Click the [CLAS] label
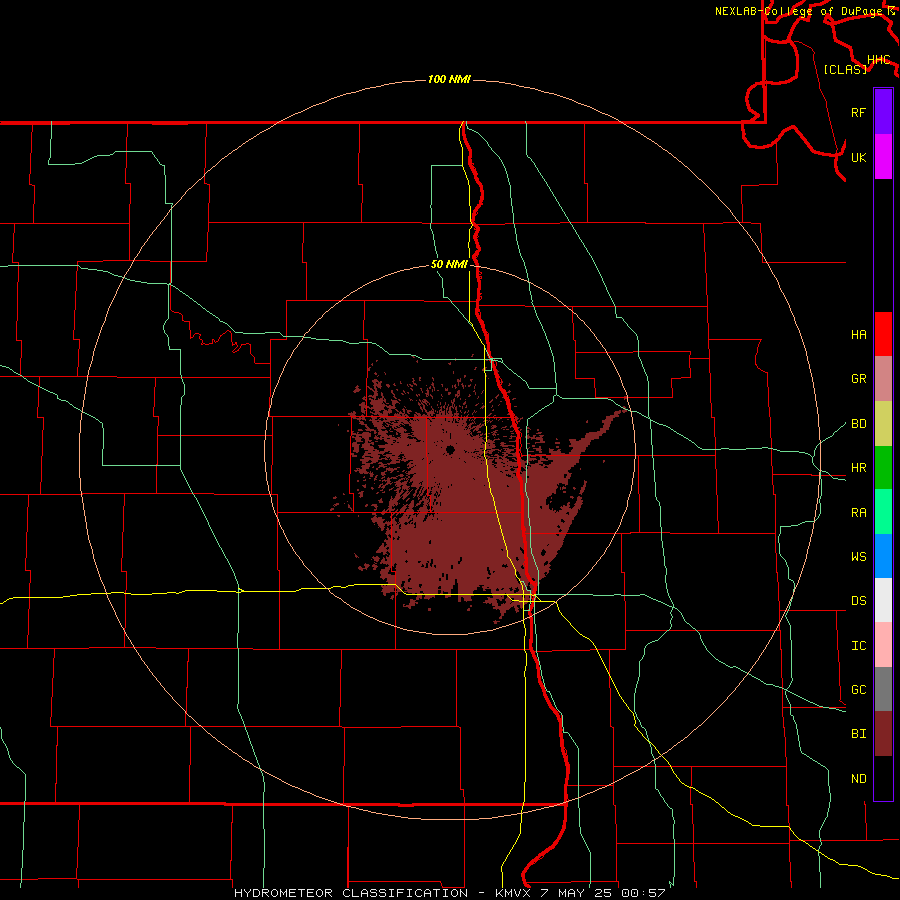Screen dimensions: 900x900 (x=845, y=69)
